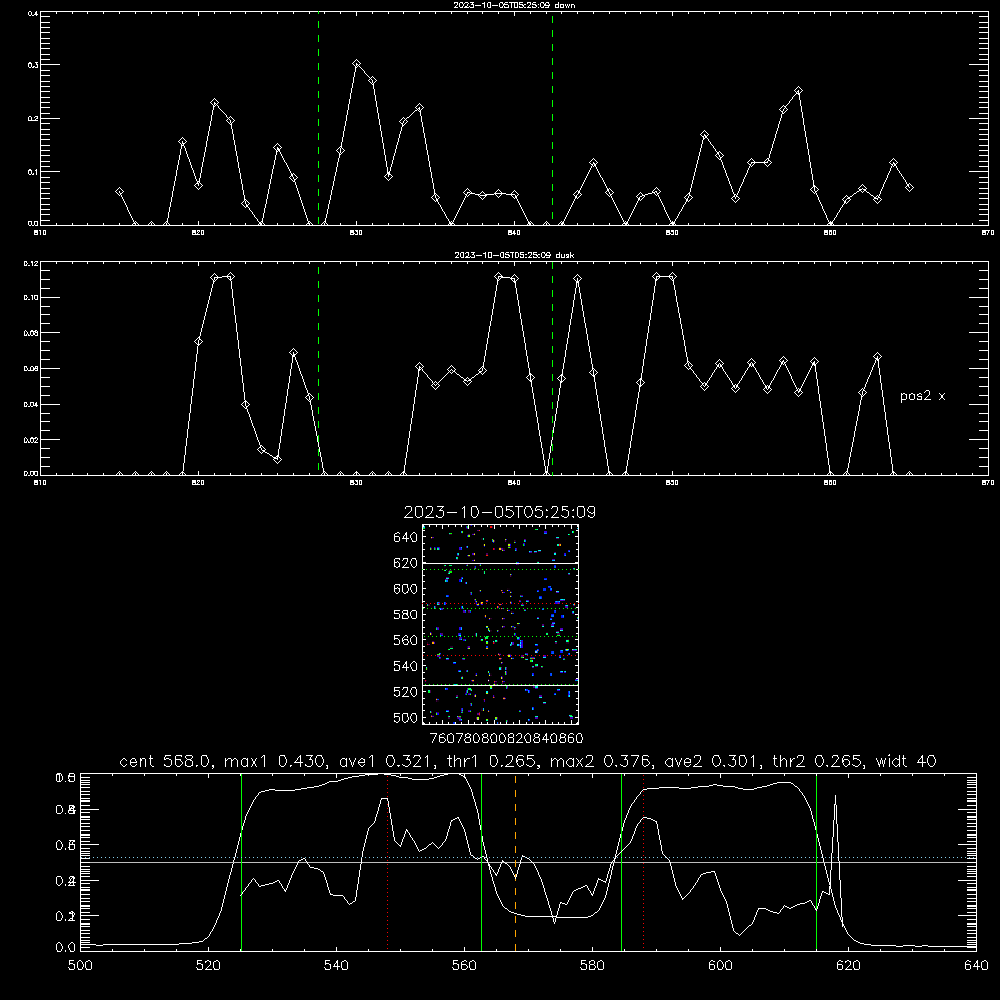Select the green solid line right of orange marker
Screen dimensions: 1000x1000
(621, 861)
